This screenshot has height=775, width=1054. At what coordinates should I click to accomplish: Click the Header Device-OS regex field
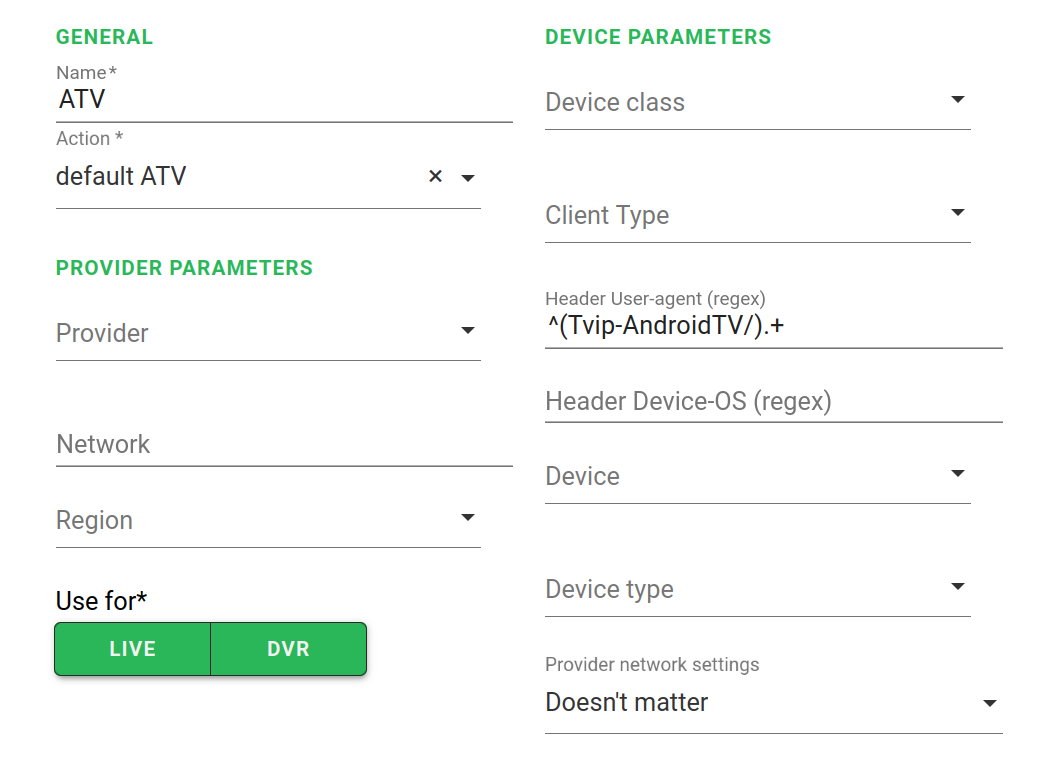(773, 402)
